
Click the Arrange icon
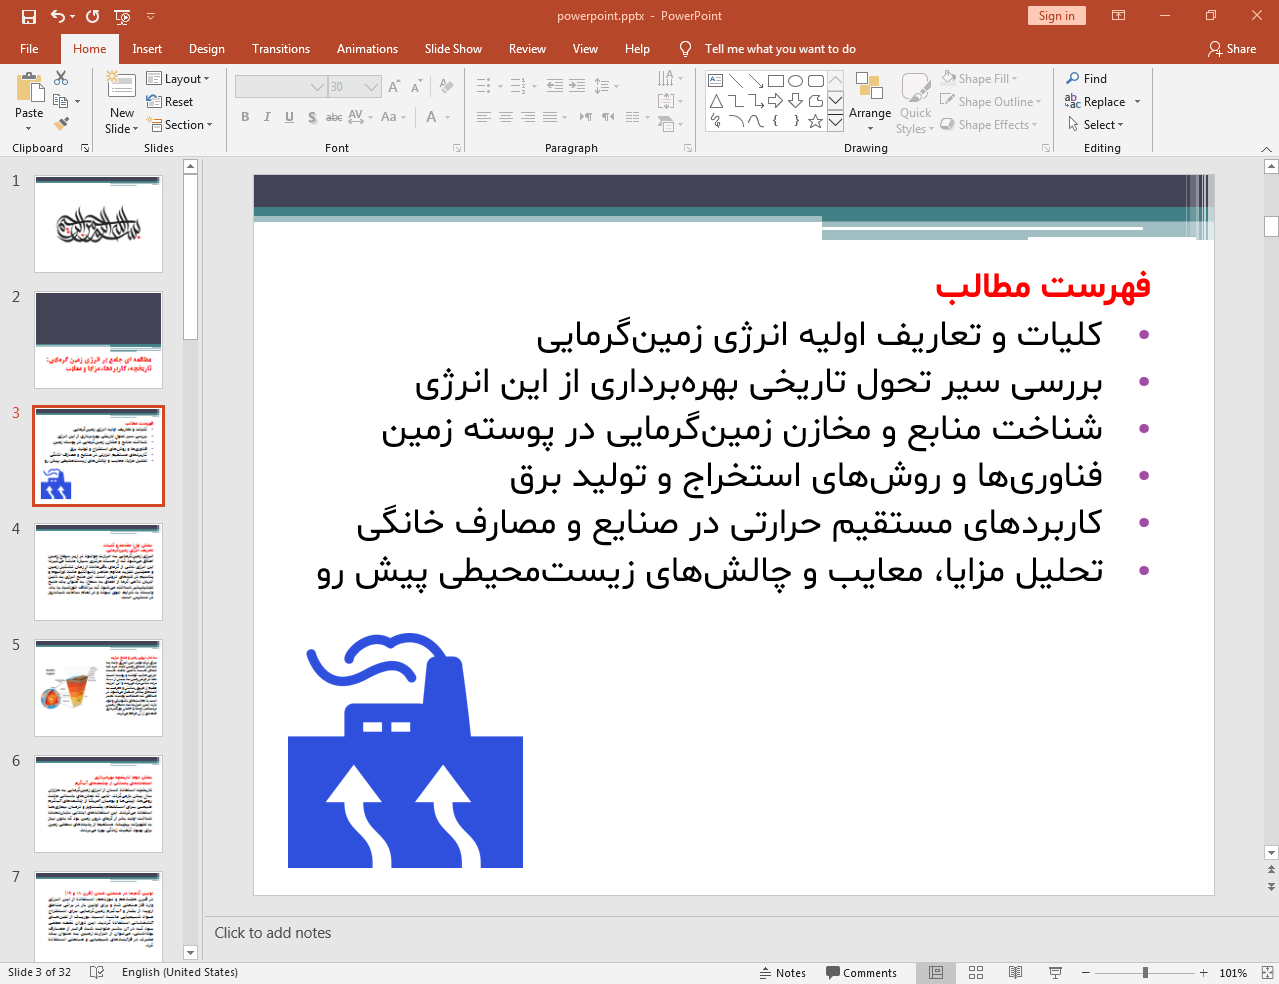[x=869, y=87]
